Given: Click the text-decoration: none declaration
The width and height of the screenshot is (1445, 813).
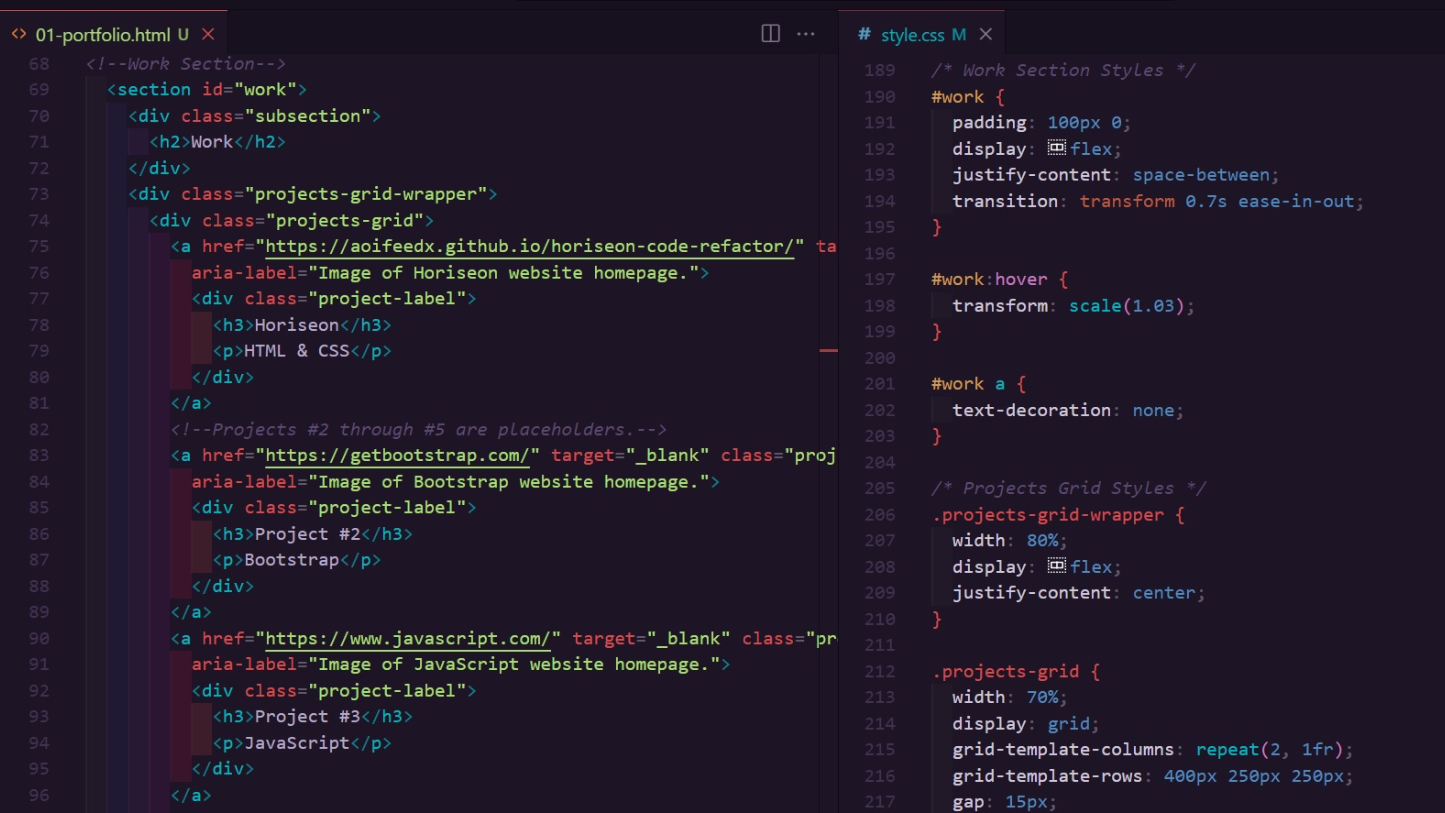Looking at the screenshot, I should click(x=1068, y=410).
